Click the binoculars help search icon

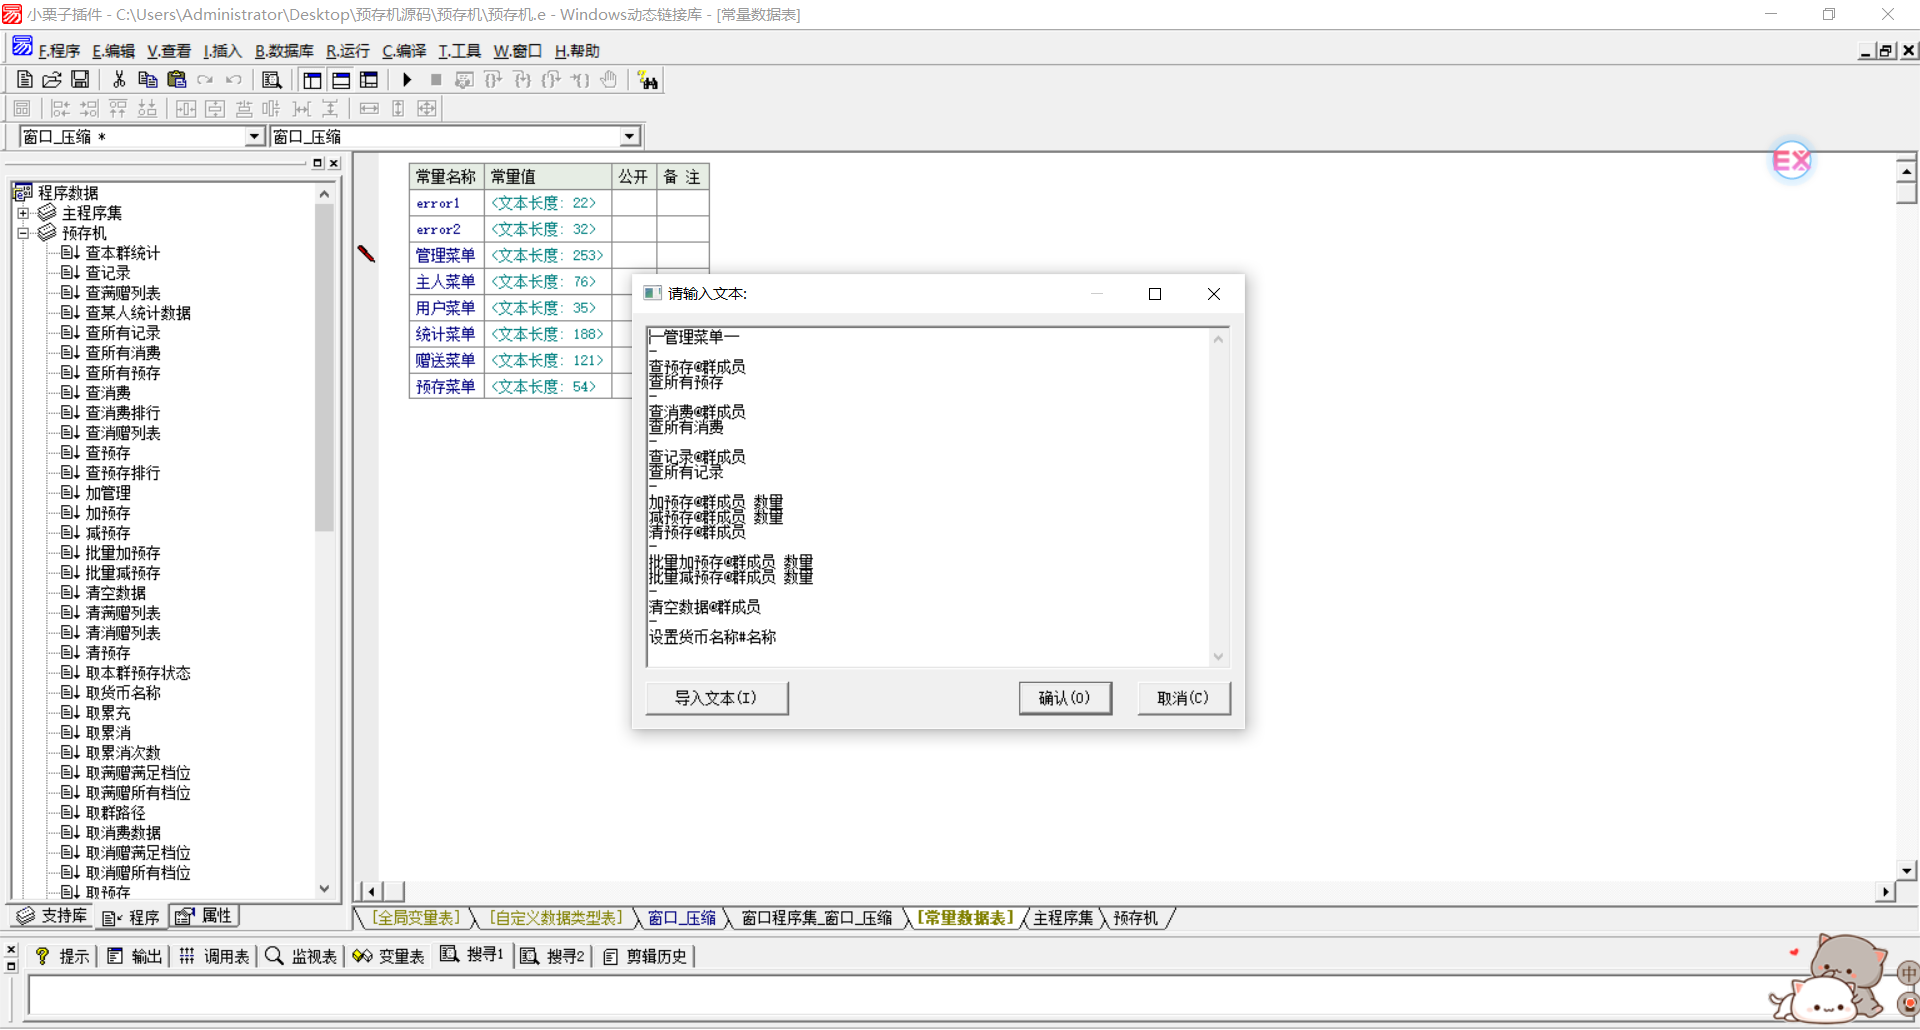point(648,81)
